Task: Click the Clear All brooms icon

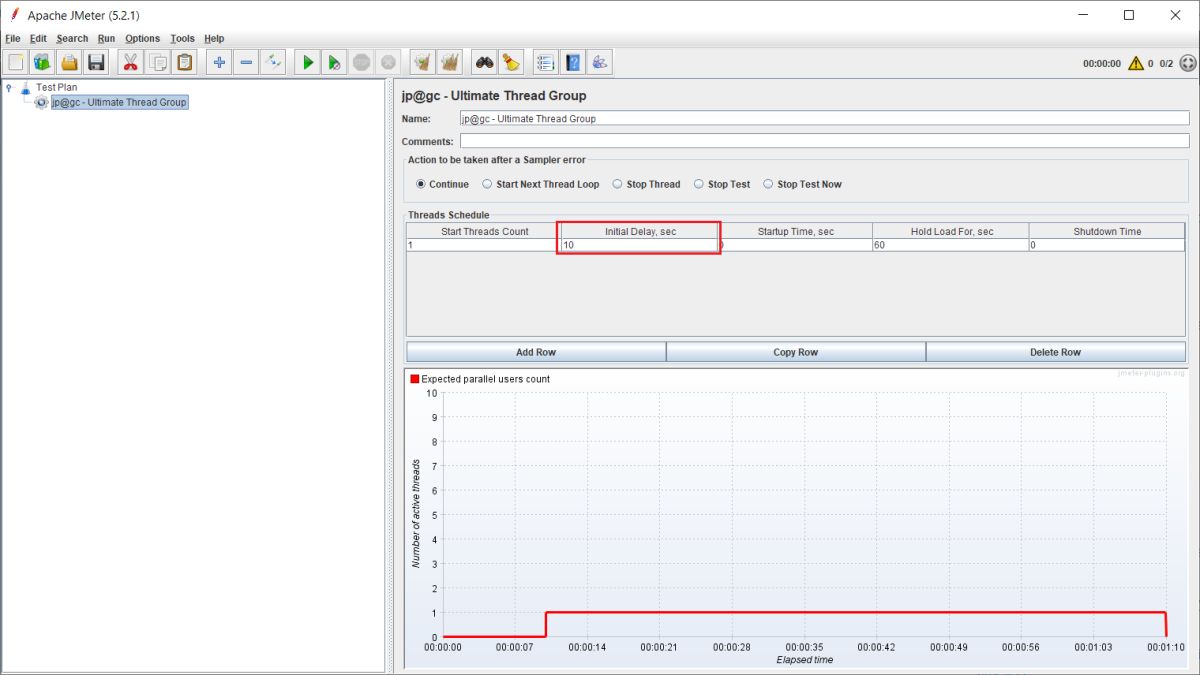Action: click(x=450, y=62)
